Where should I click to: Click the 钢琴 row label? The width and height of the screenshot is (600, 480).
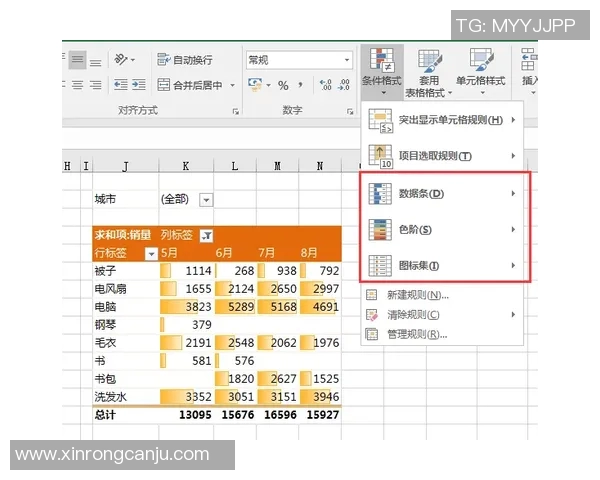point(105,325)
